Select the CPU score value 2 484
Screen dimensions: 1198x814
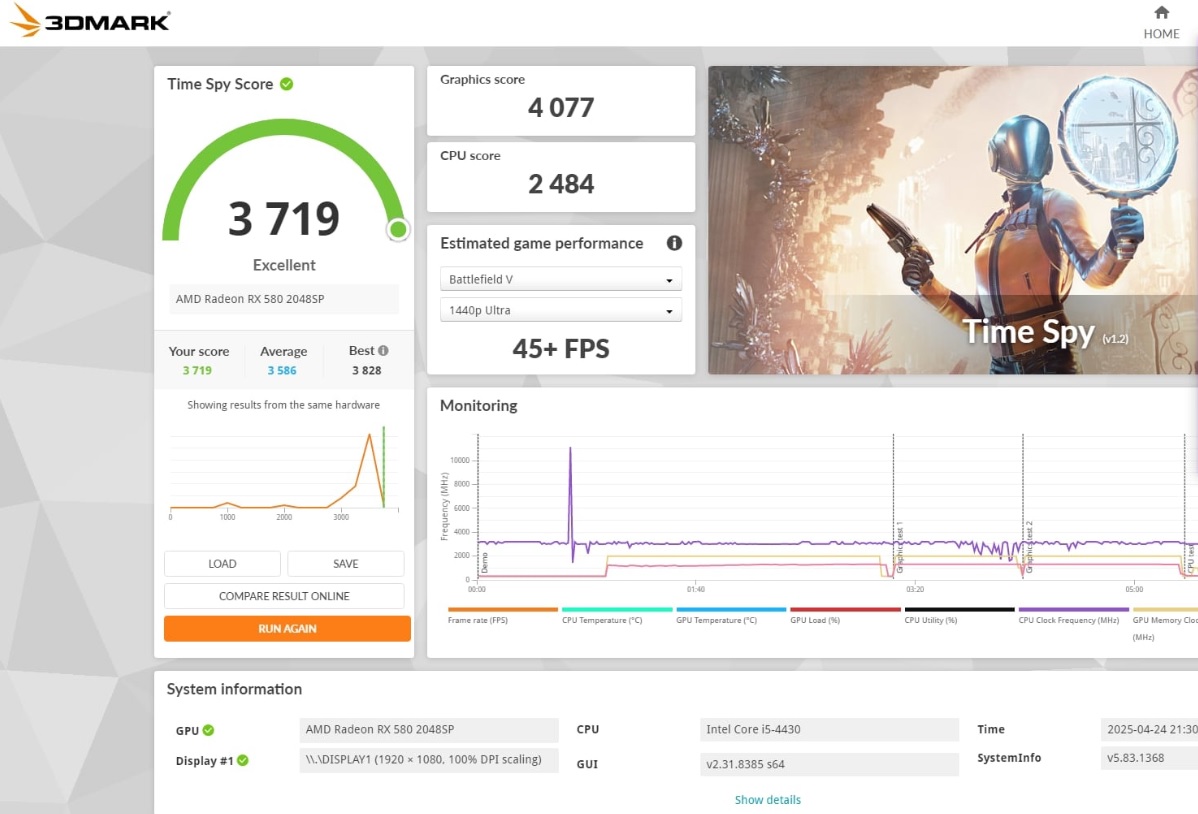pos(561,184)
